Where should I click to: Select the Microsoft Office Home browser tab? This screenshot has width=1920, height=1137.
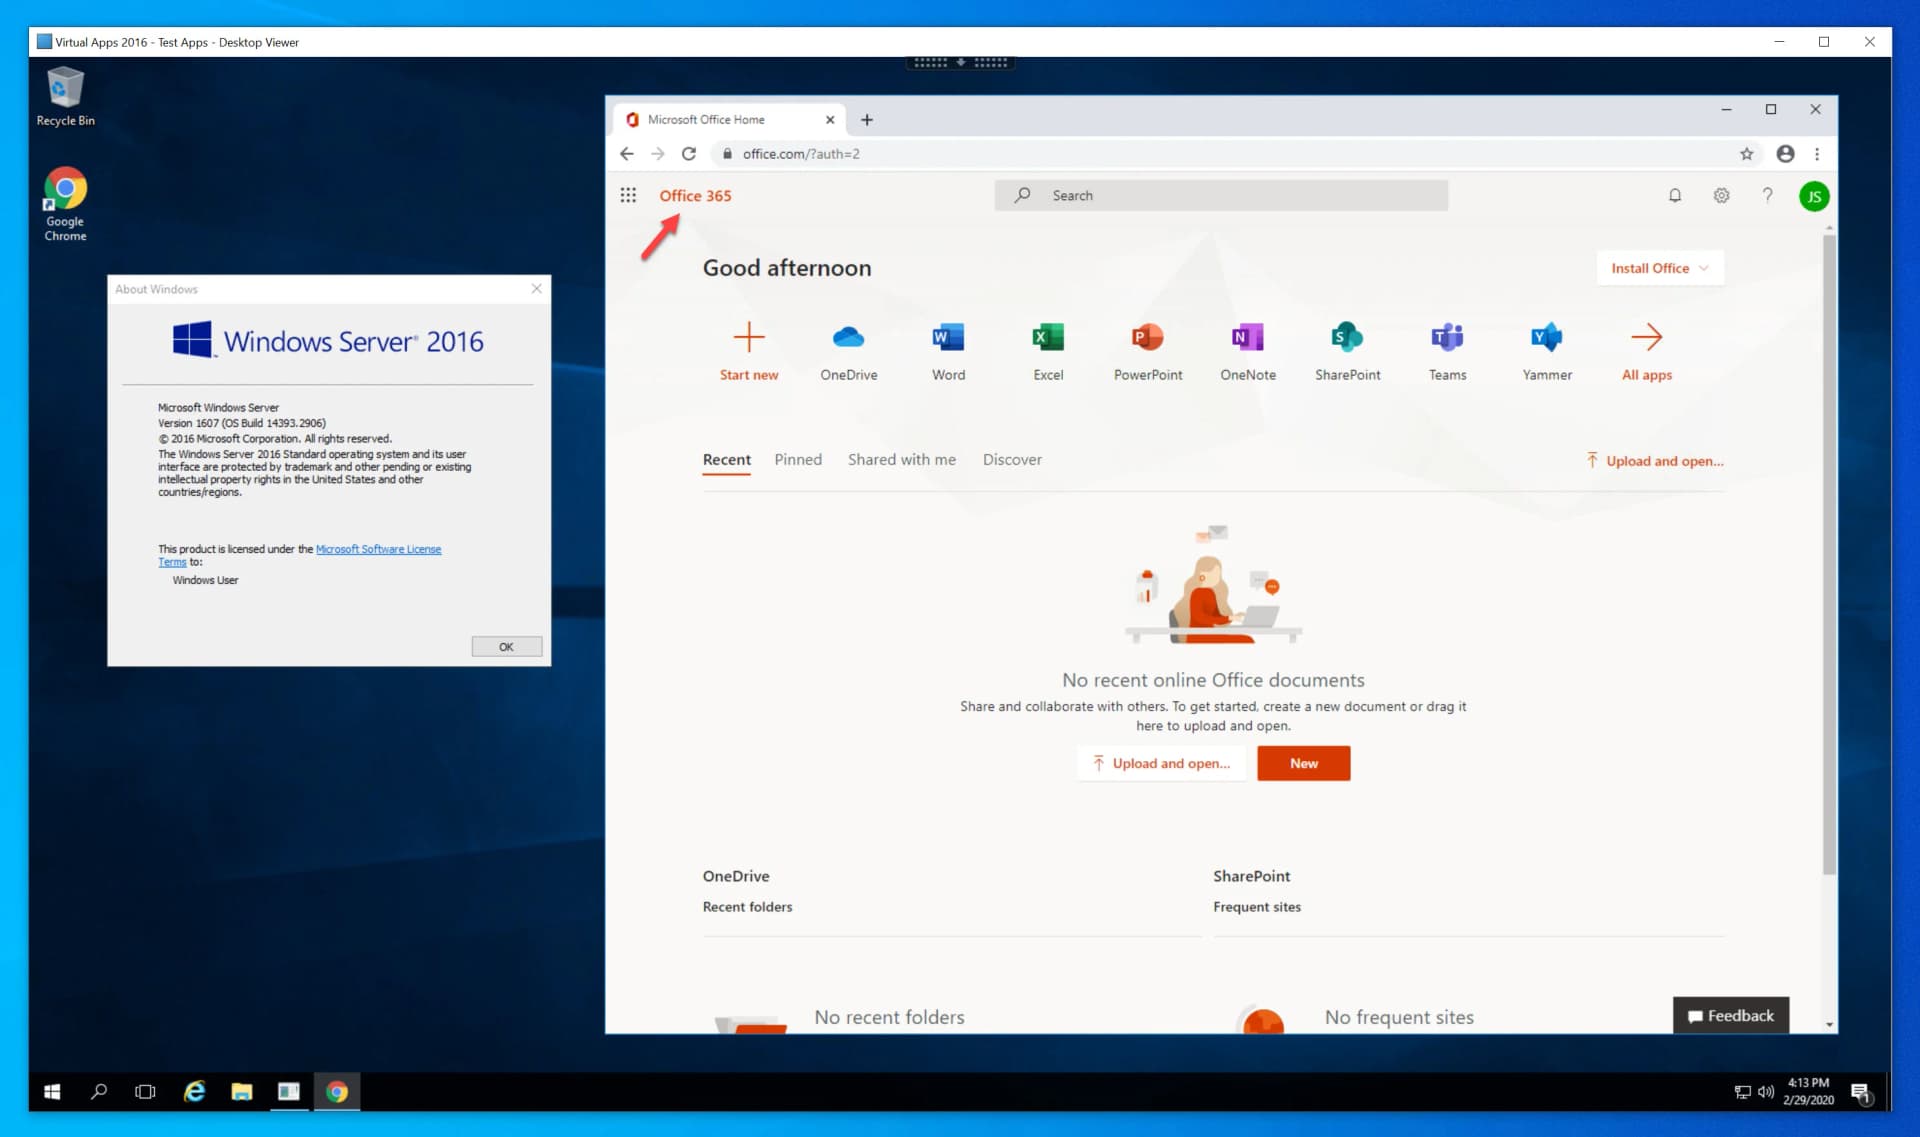(730, 120)
